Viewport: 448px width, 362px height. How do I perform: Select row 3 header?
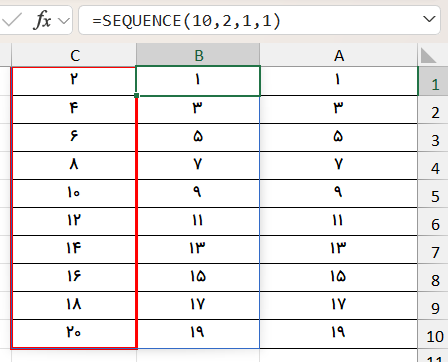click(433, 138)
